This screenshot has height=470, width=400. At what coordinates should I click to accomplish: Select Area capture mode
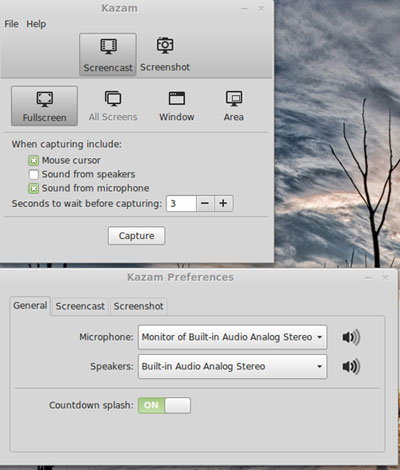click(234, 106)
